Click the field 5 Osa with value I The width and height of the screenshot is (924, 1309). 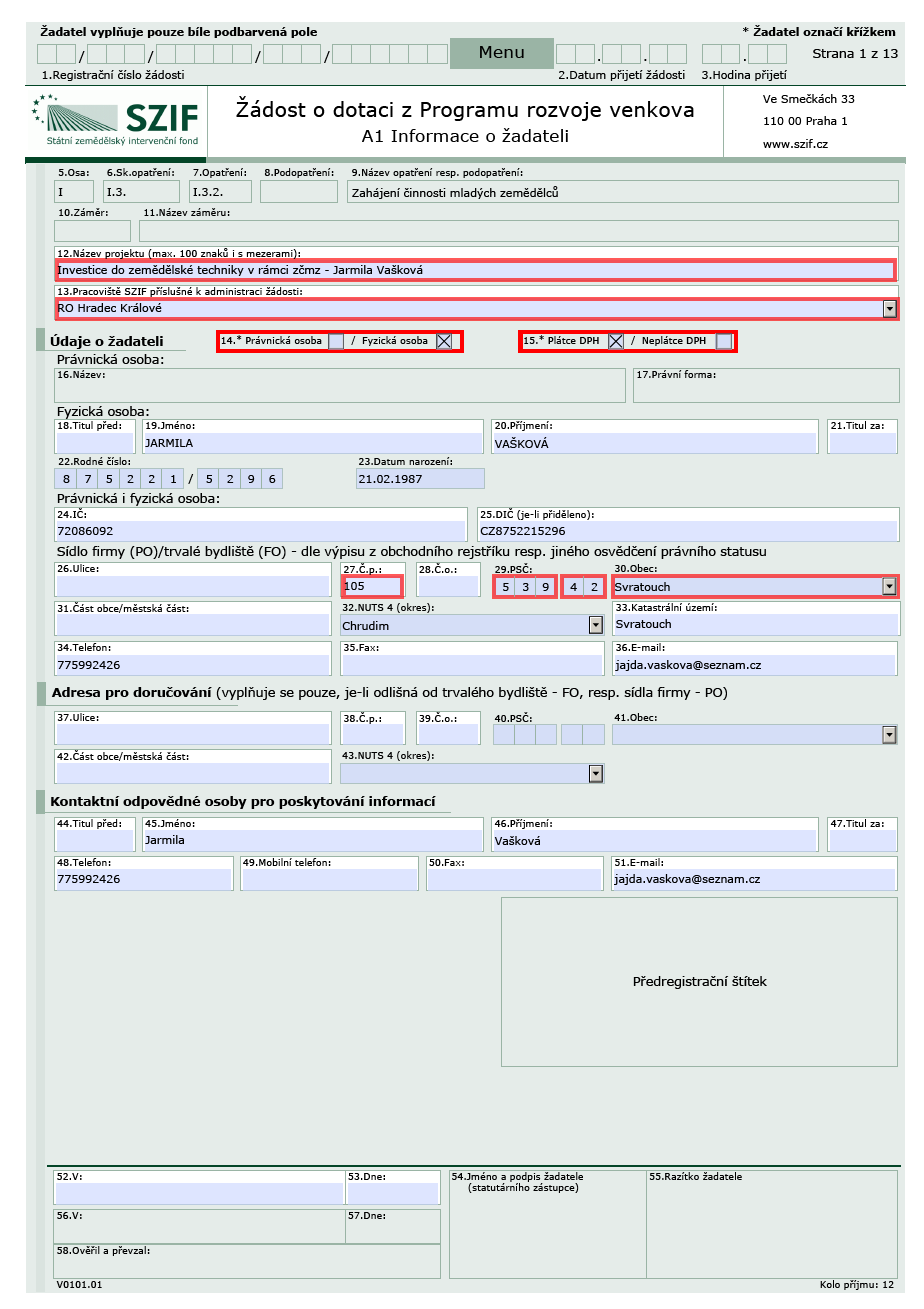click(x=74, y=192)
